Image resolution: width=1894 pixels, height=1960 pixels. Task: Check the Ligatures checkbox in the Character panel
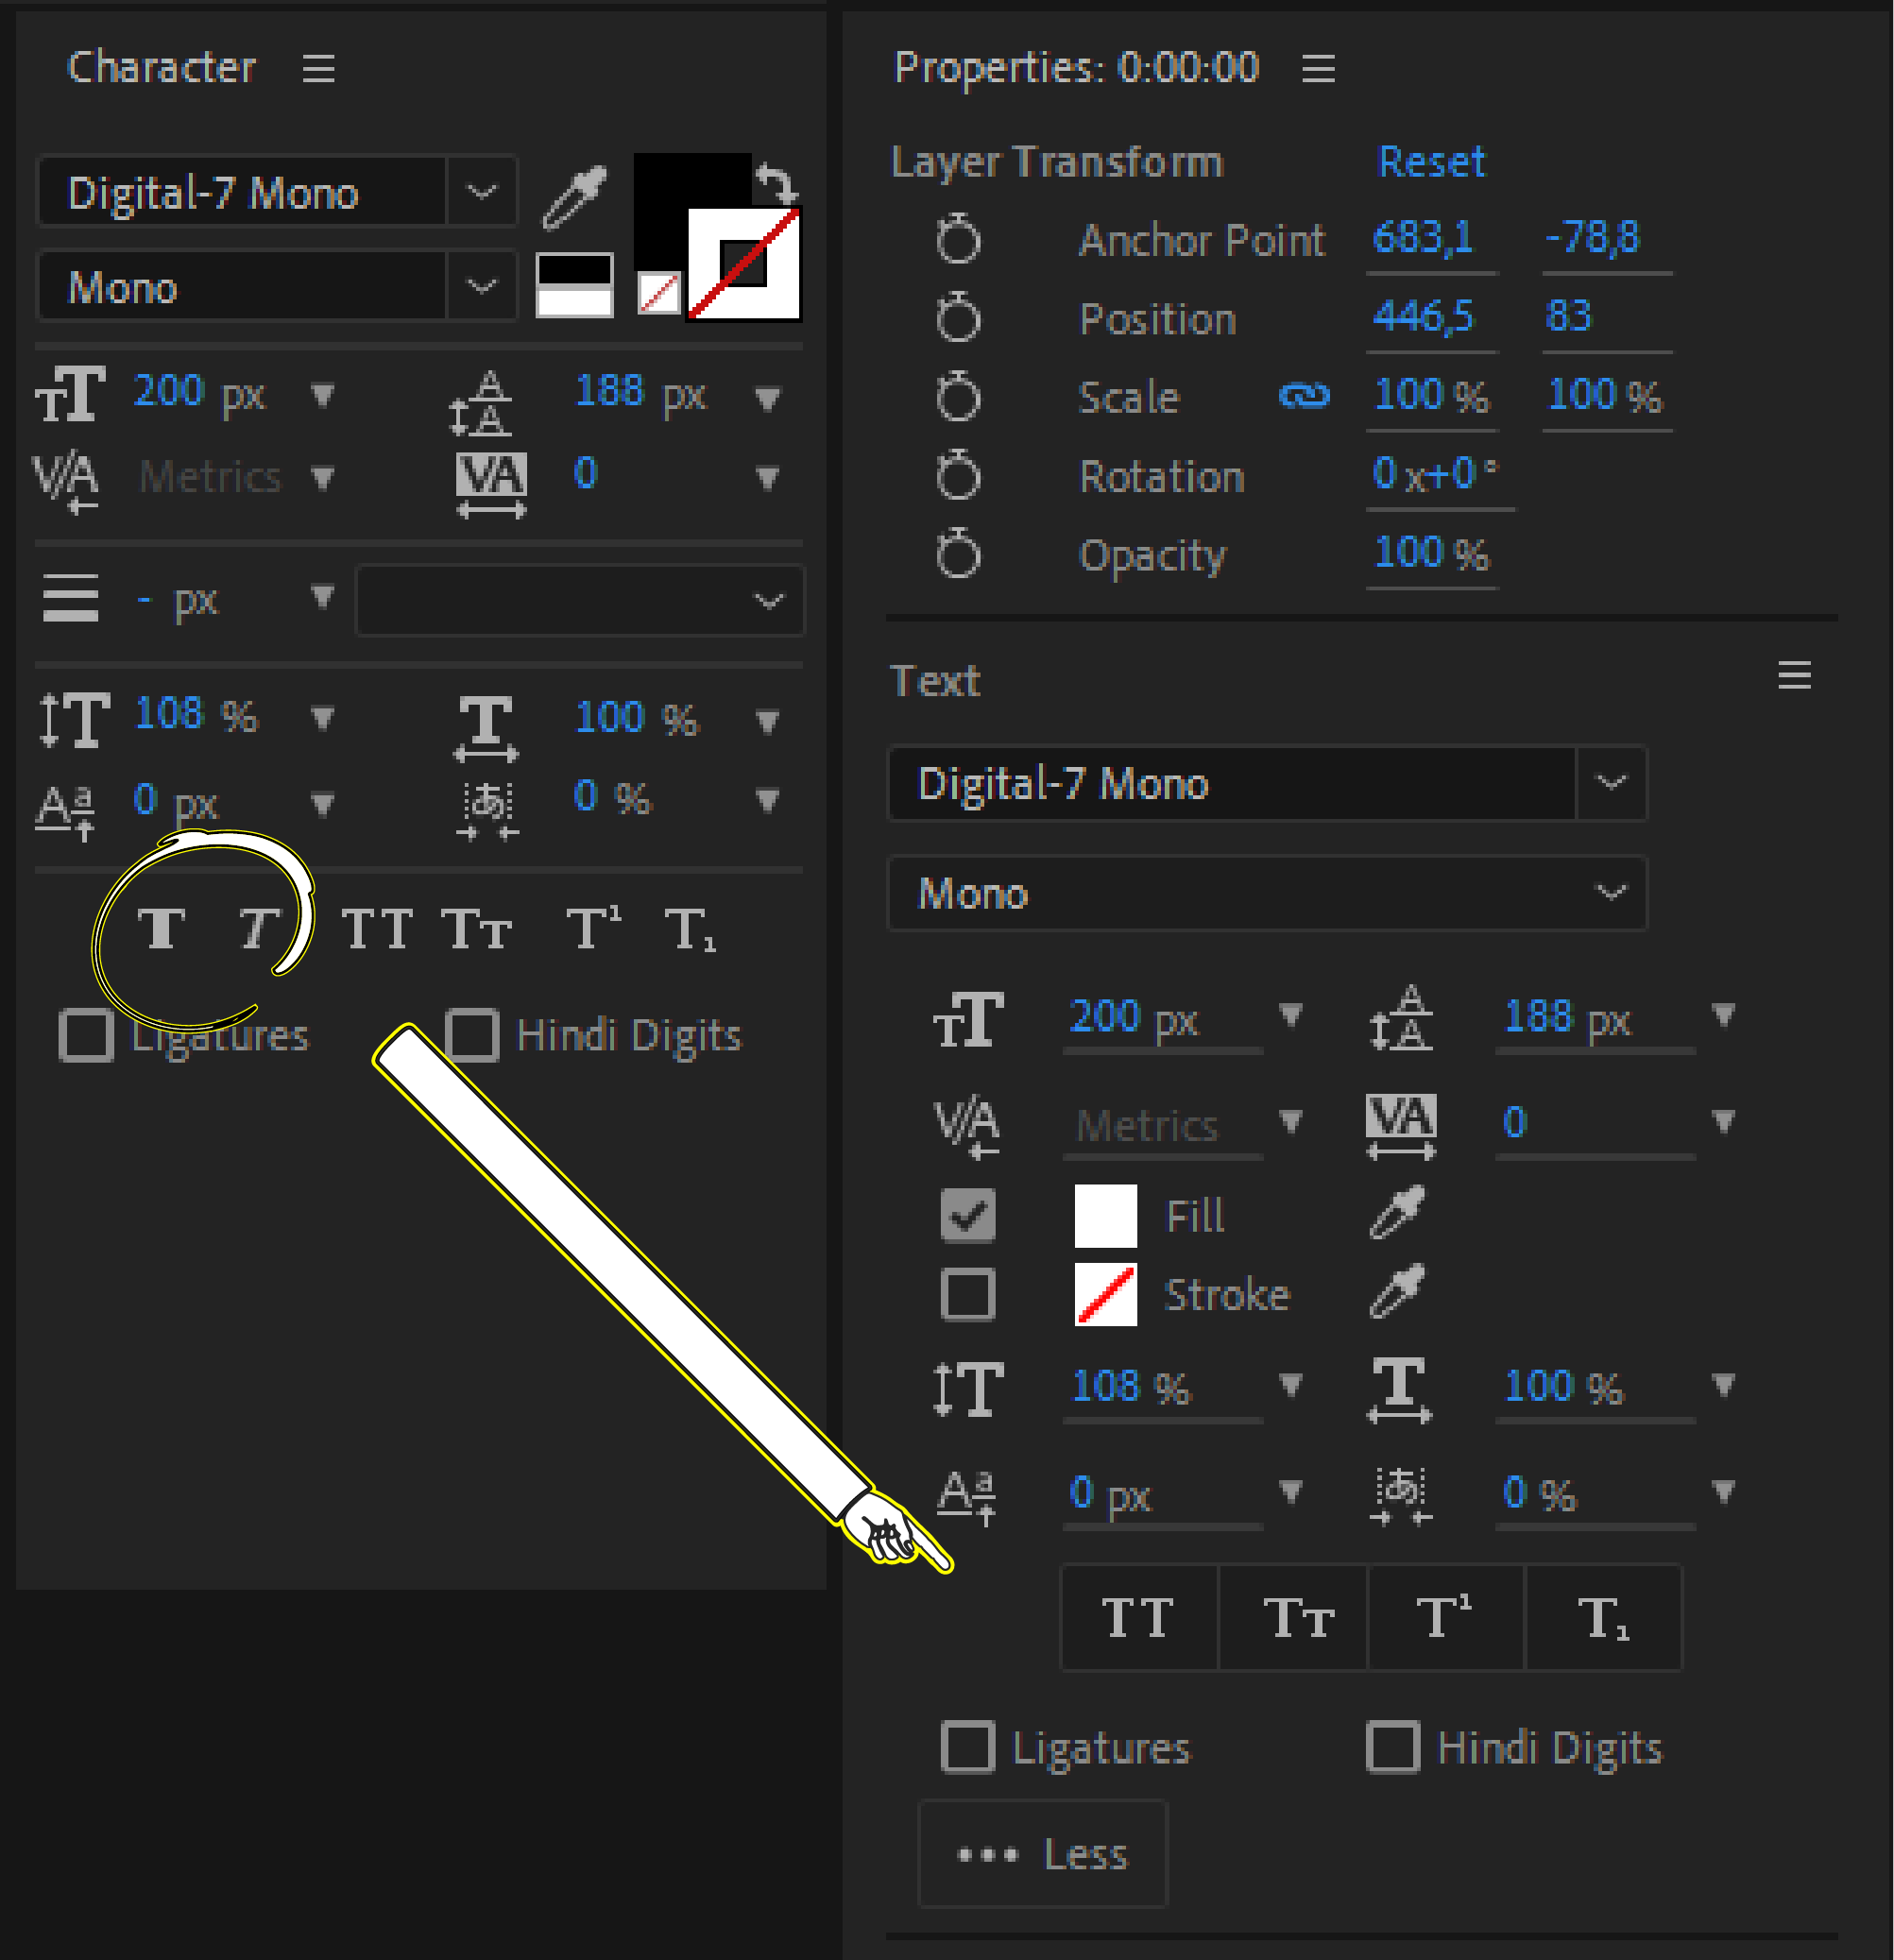(x=86, y=1035)
